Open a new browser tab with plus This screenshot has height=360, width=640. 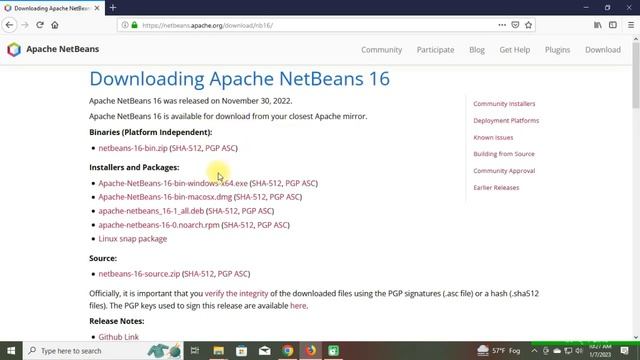point(113,8)
